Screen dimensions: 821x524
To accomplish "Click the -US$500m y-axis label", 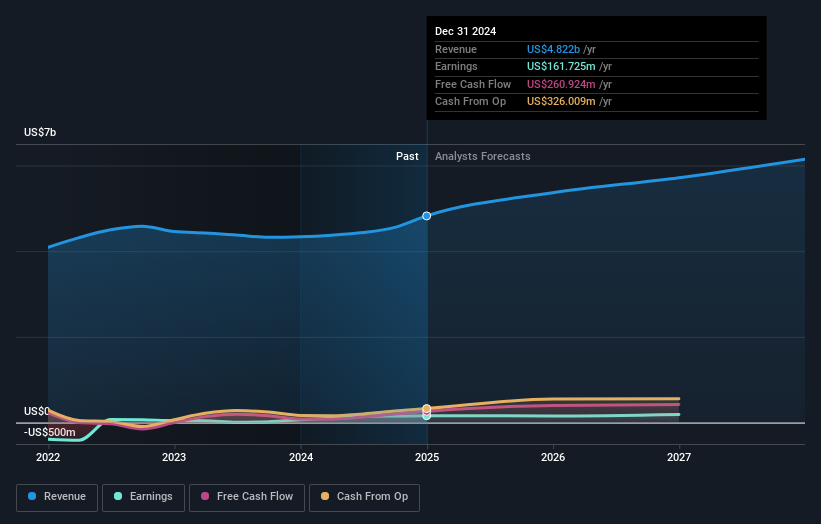I will pyautogui.click(x=50, y=432).
